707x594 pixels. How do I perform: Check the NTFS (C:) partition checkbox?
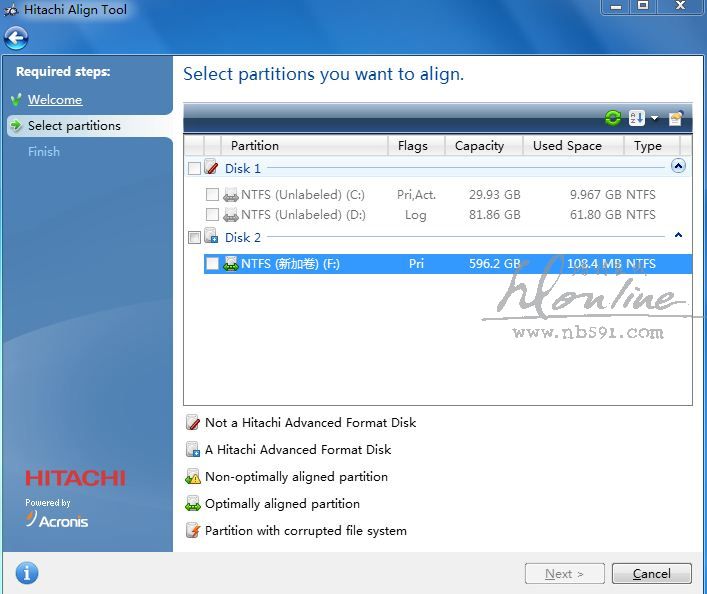212,195
